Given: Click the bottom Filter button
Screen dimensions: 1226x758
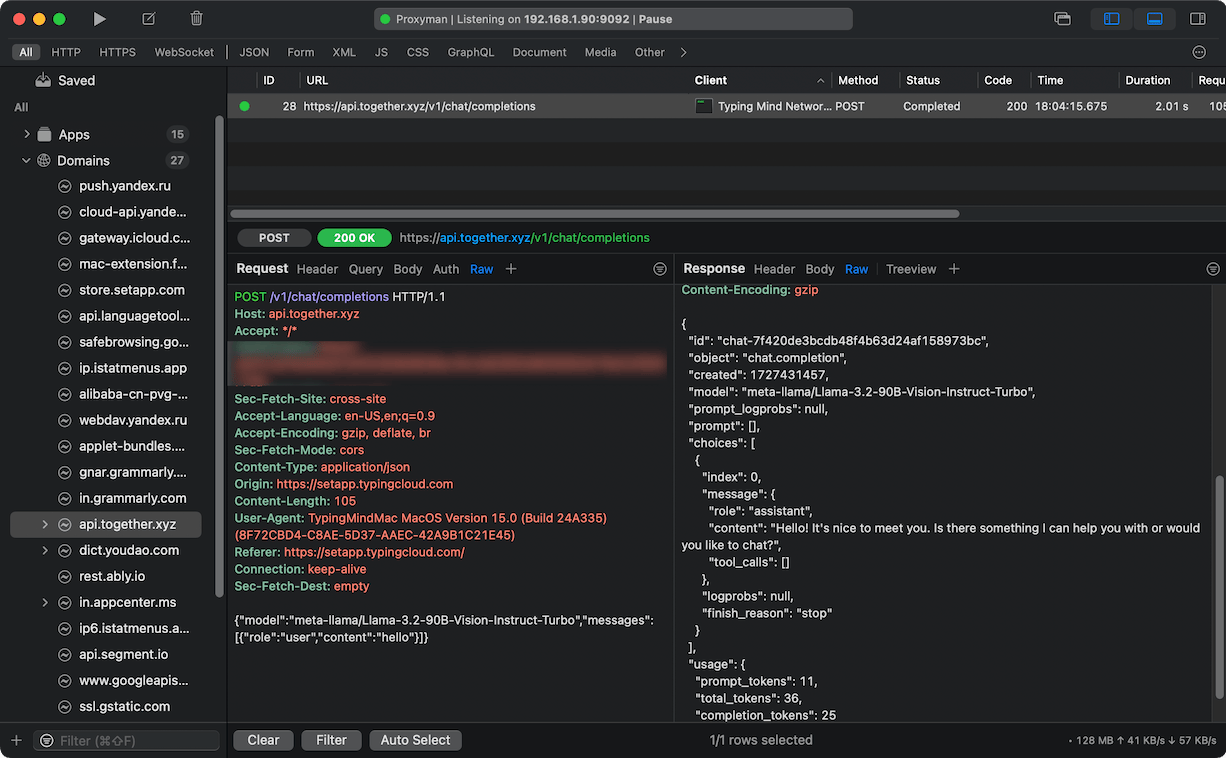Looking at the screenshot, I should (x=331, y=740).
